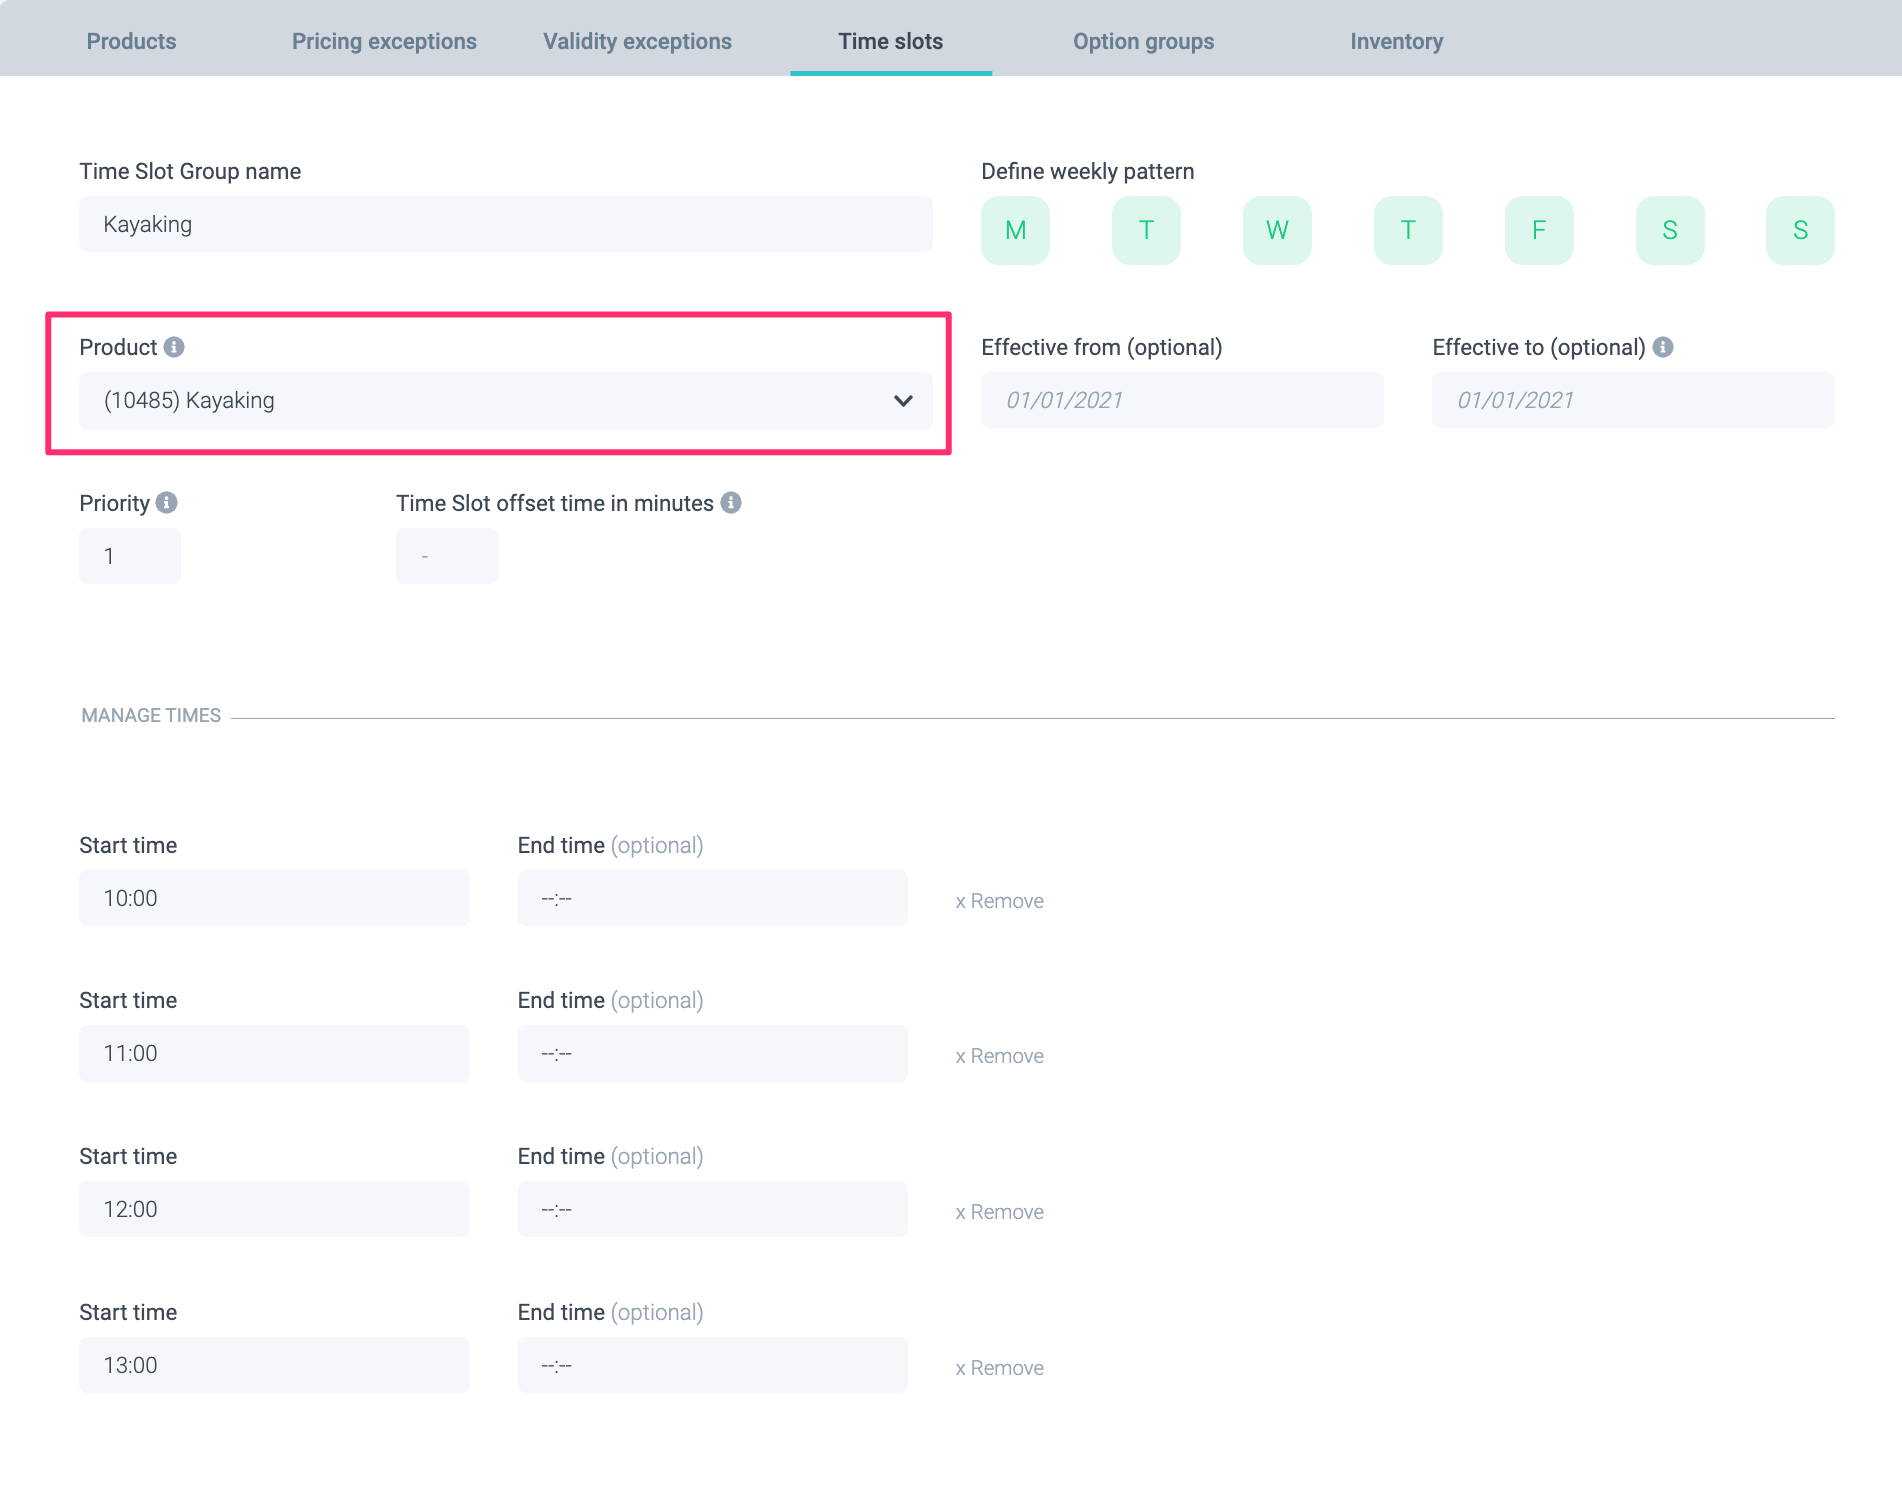Edit the 12:00 start time field
The image size is (1902, 1492).
pyautogui.click(x=274, y=1209)
